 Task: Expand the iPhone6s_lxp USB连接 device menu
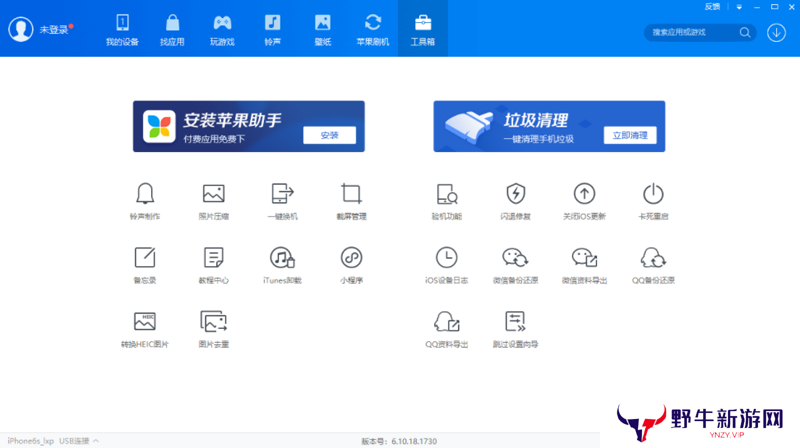(53, 441)
